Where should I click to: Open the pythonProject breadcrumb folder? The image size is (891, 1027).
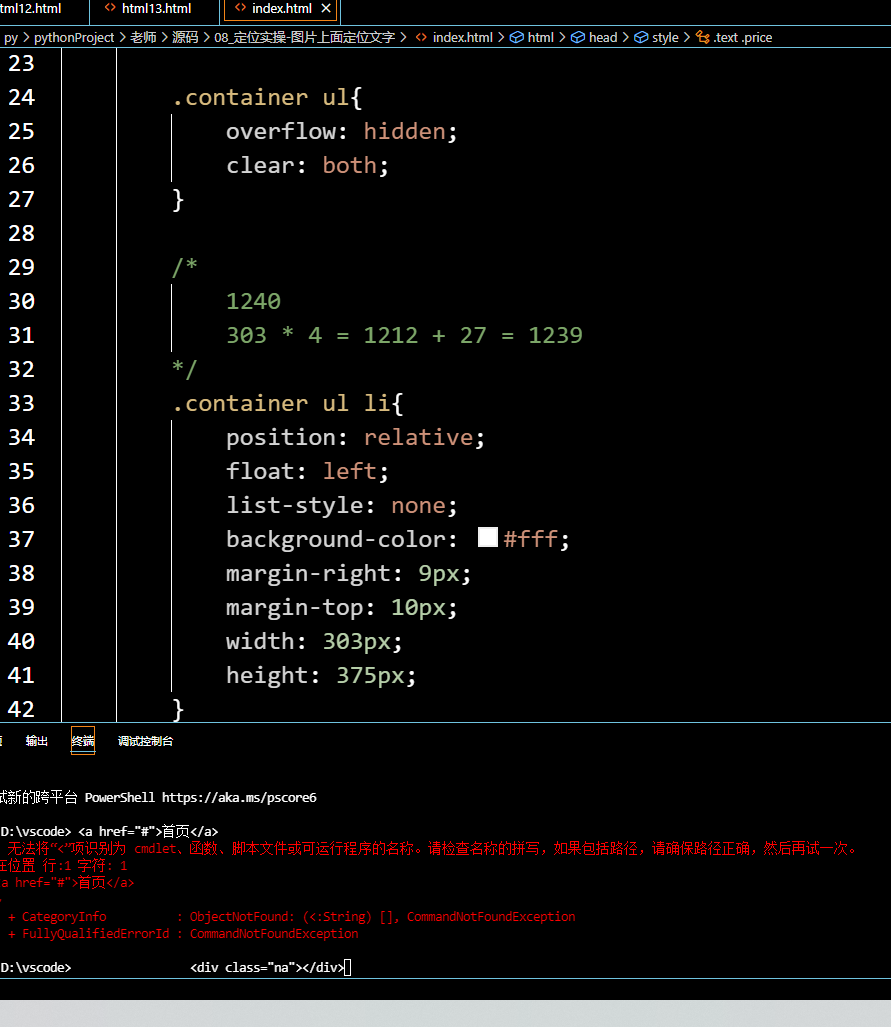click(74, 37)
